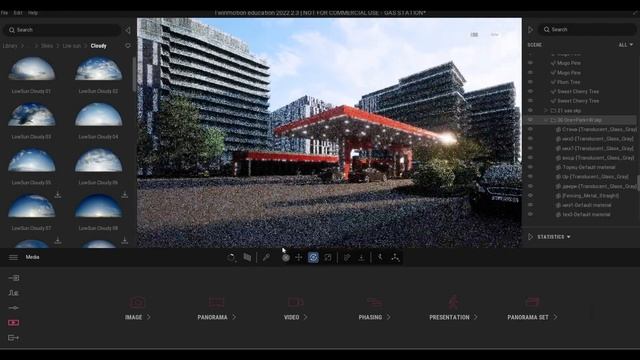640x360 pixels.
Task: Hide the Up Translucent_Glass_Gray object
Action: [x=530, y=177]
